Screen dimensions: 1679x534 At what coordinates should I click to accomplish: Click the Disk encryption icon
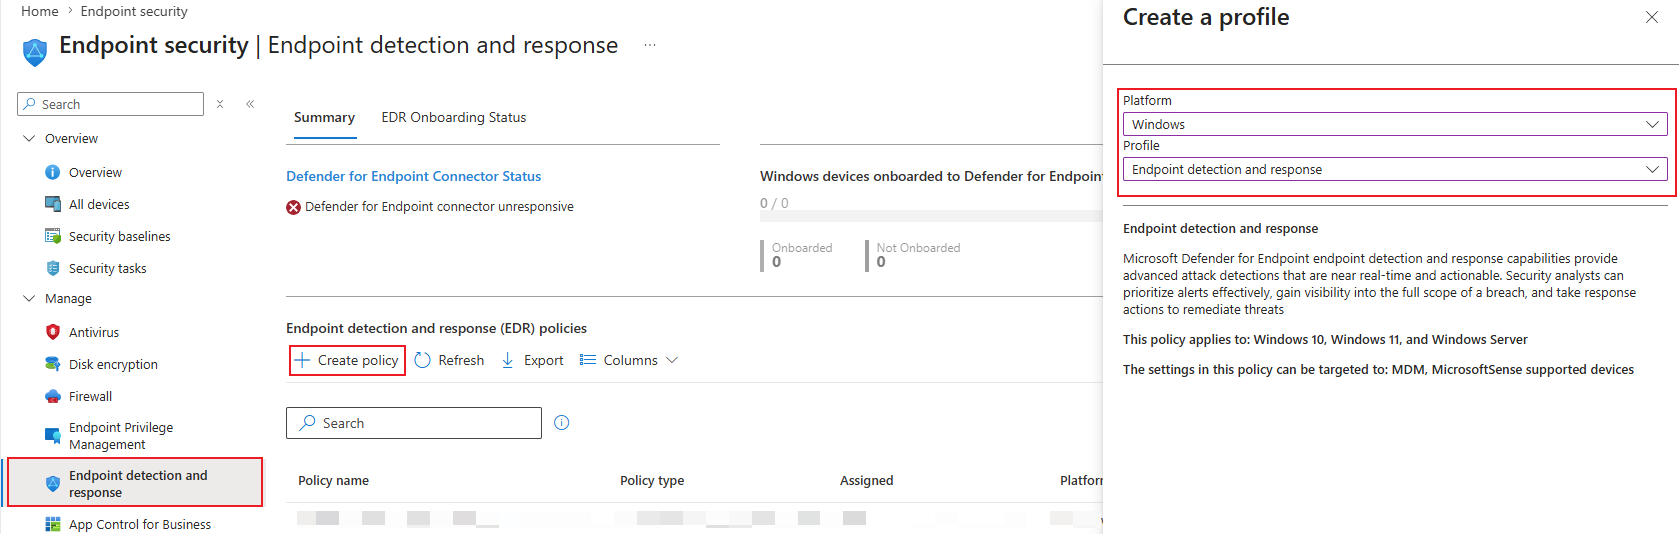[53, 364]
